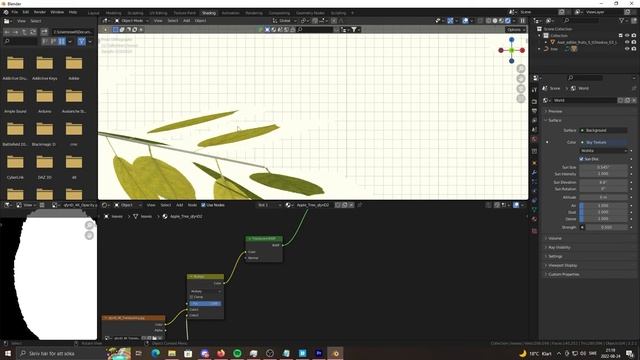Click the Translucent BSDF node header

[264, 238]
